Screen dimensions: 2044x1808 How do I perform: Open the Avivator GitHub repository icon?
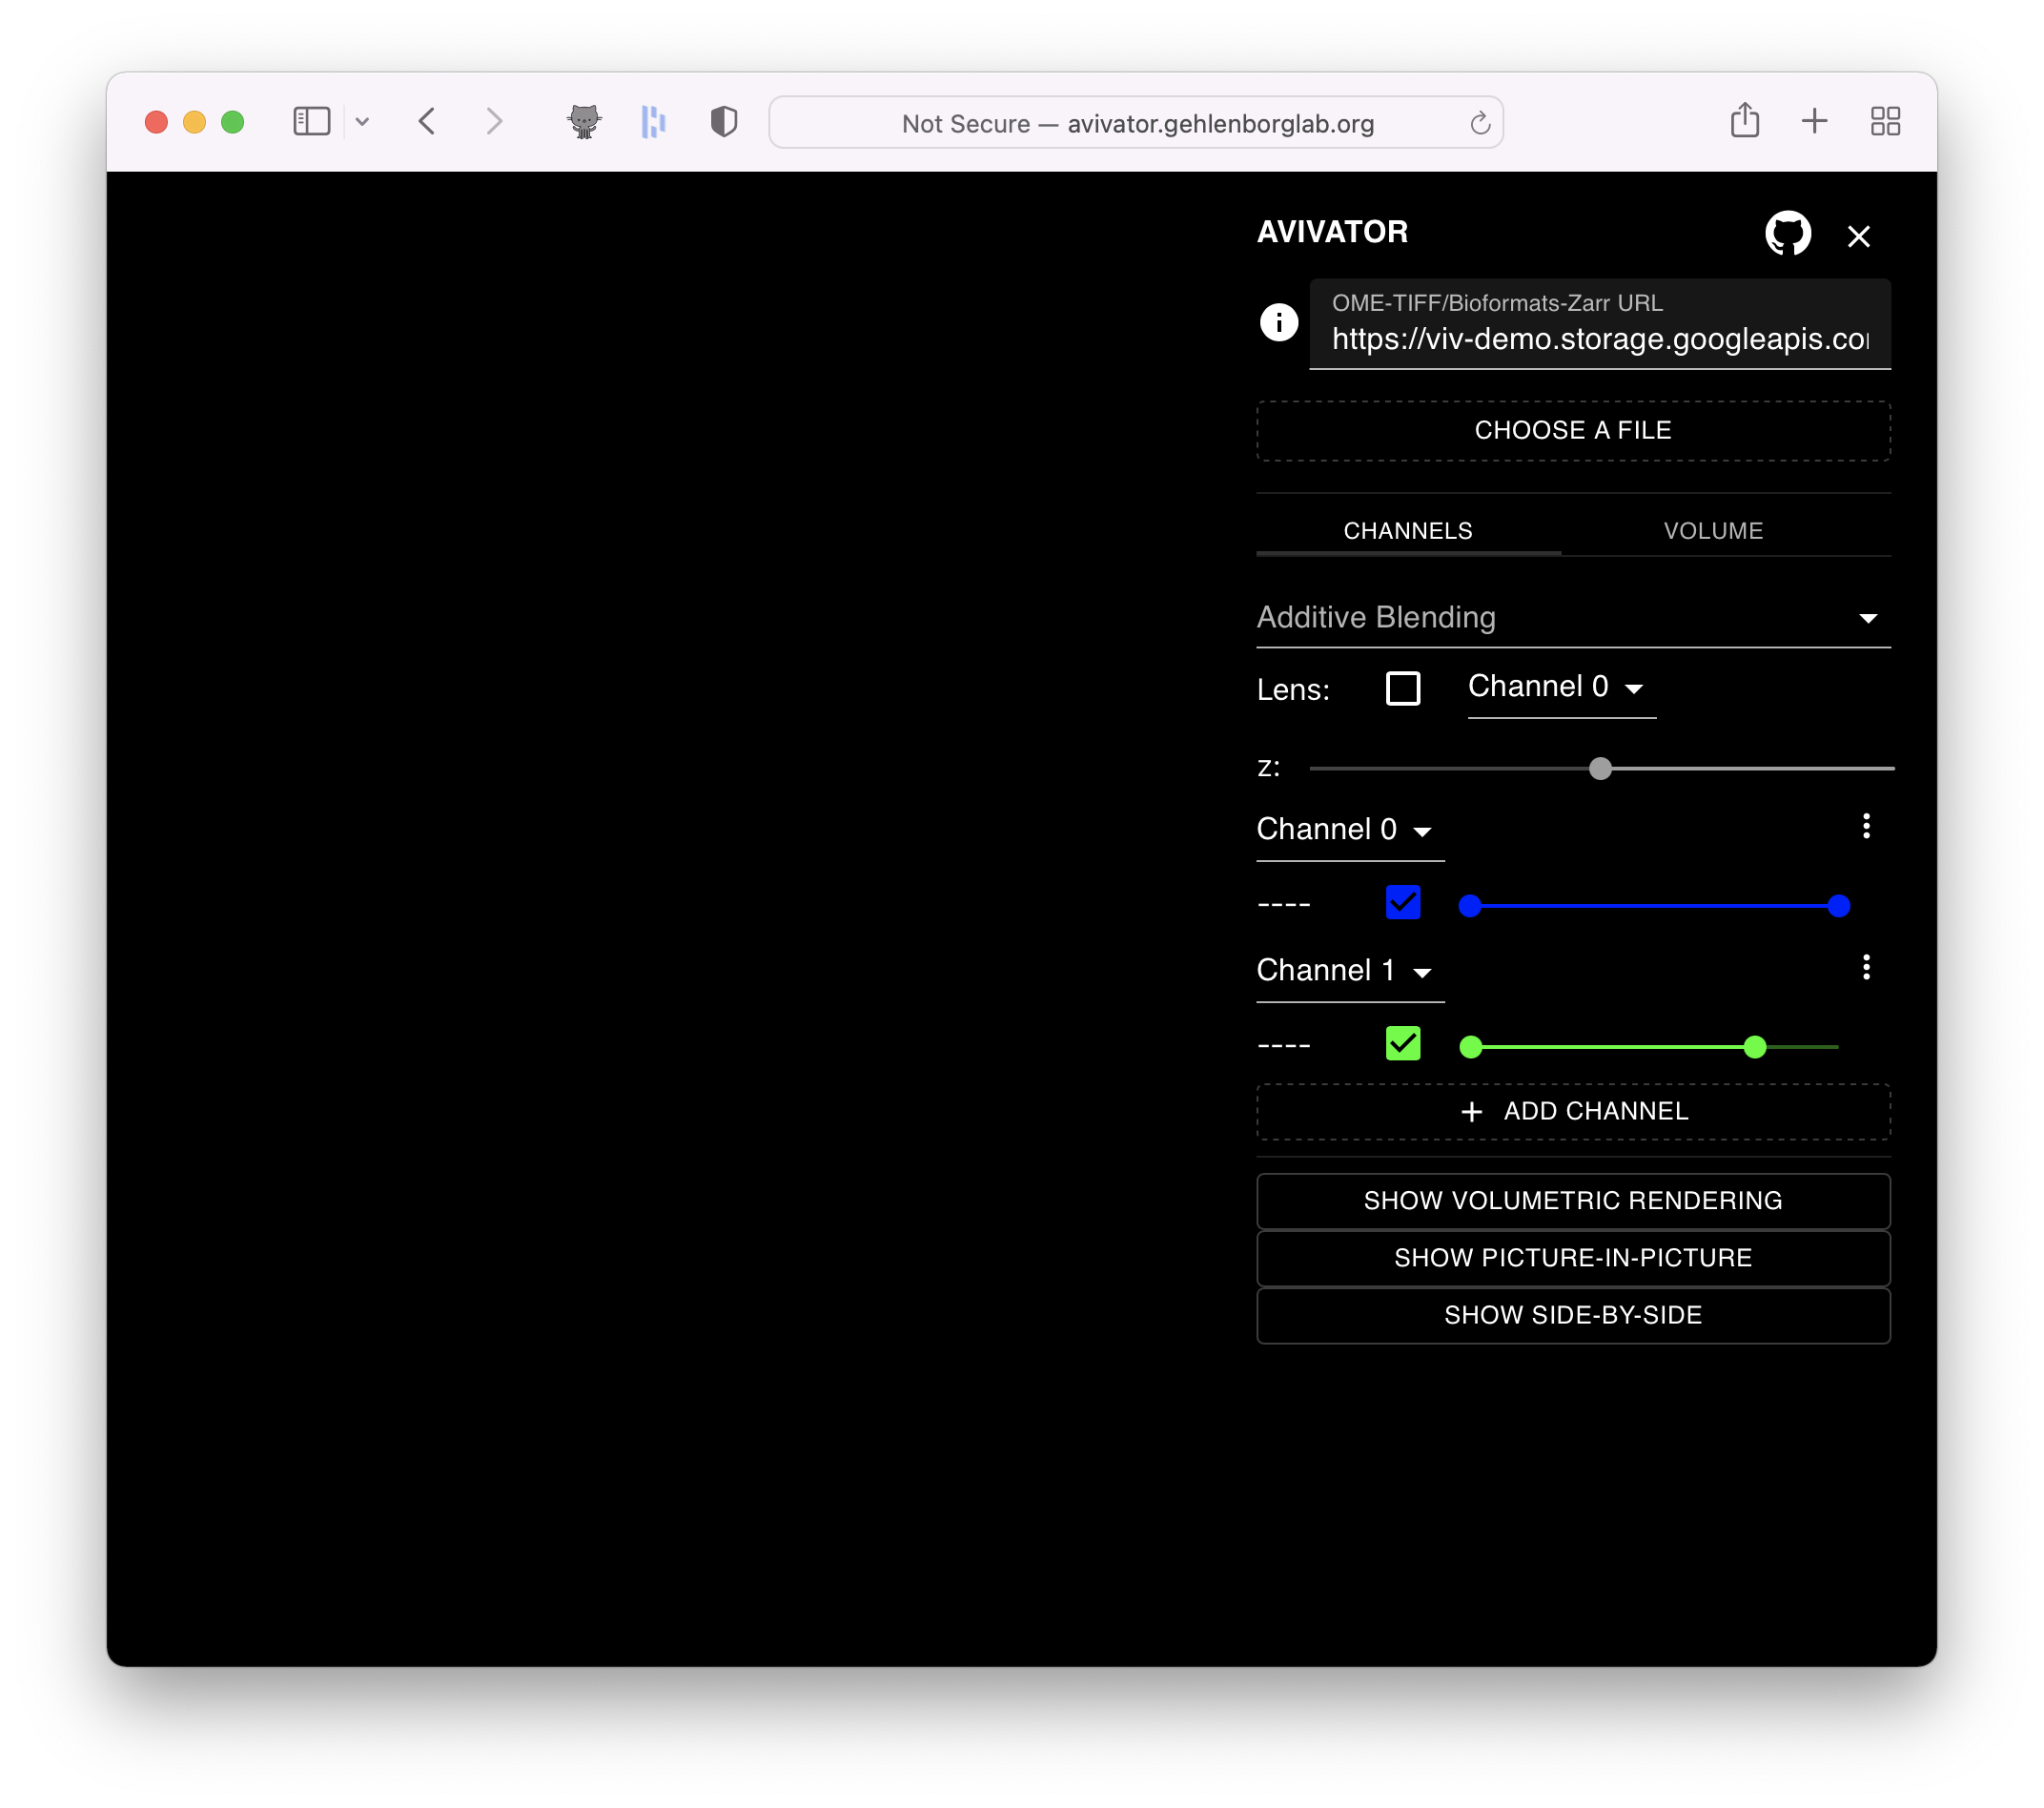1788,234
